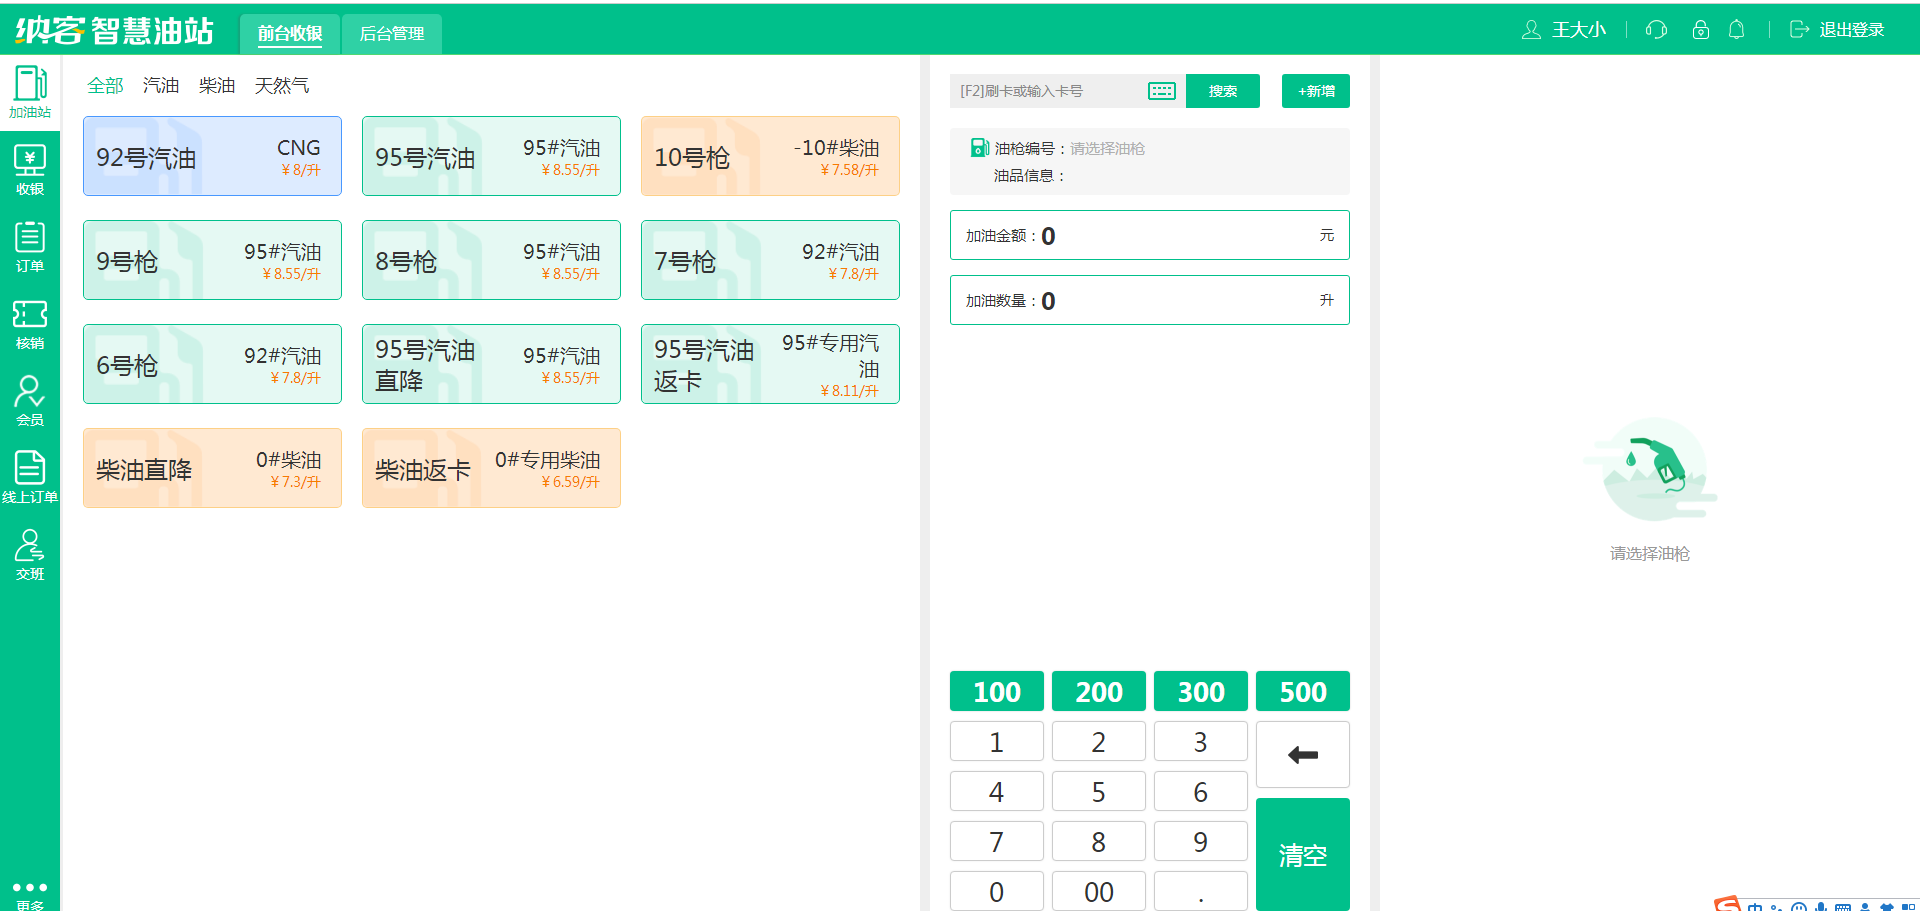Switch to the 后台管理 tab
Viewport: 1920px width, 911px height.
pos(391,34)
